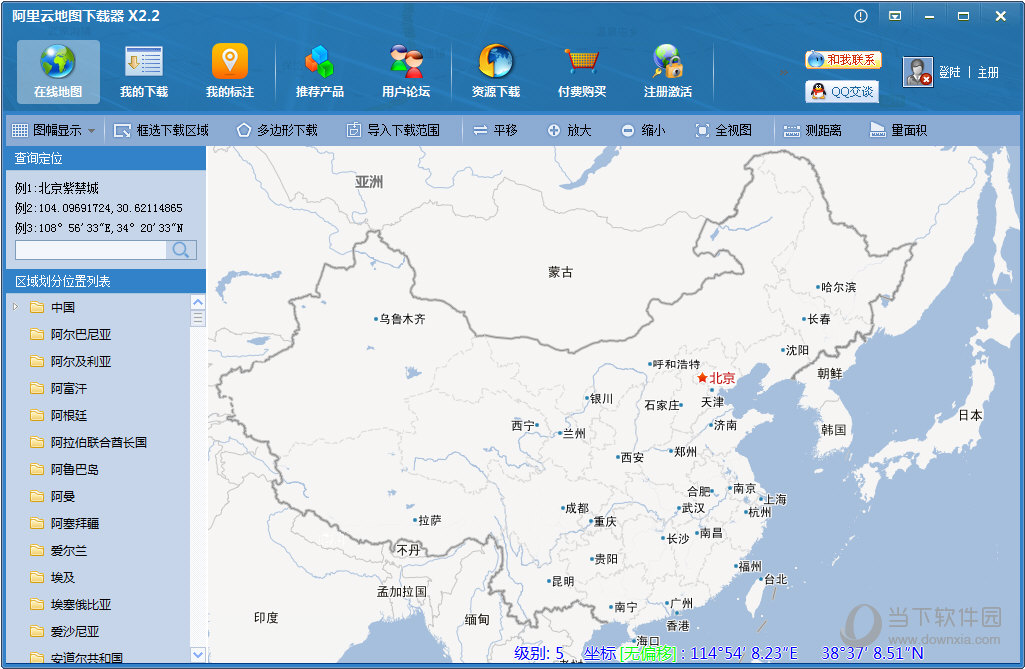Click 日本 country label on map
The image size is (1025, 669).
point(970,415)
